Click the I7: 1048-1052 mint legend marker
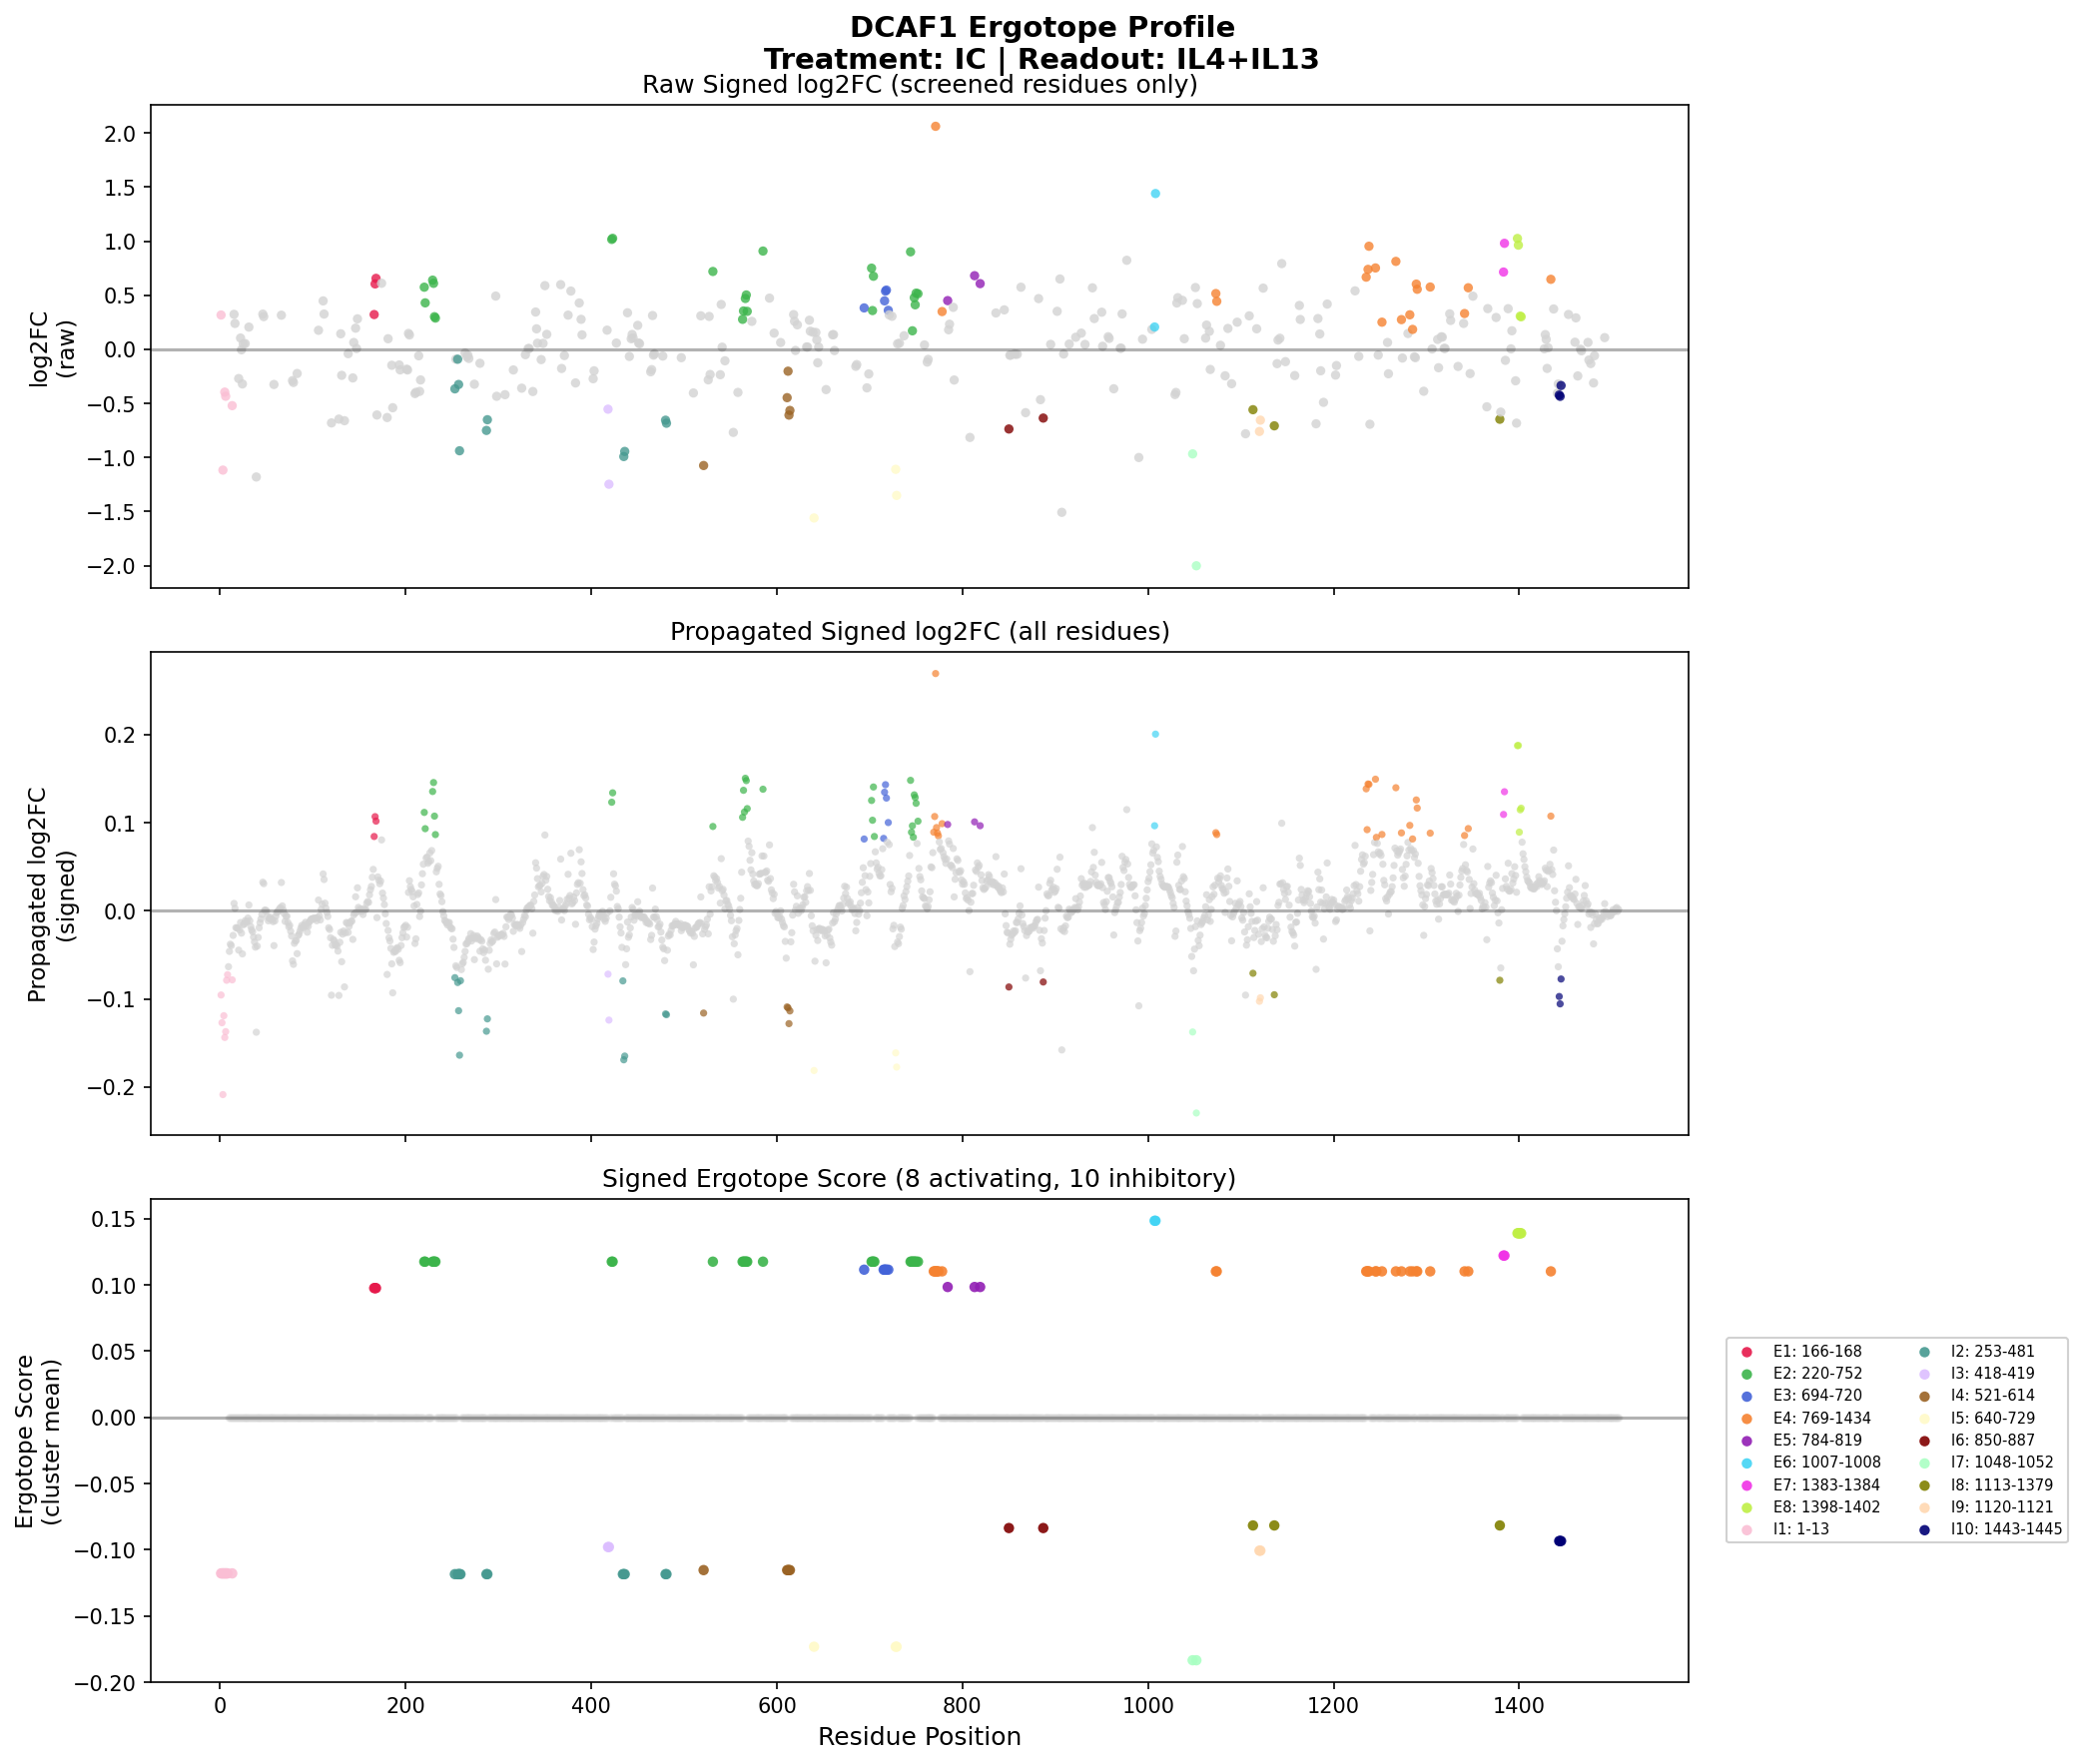The image size is (2083, 1764). coord(1925,1462)
